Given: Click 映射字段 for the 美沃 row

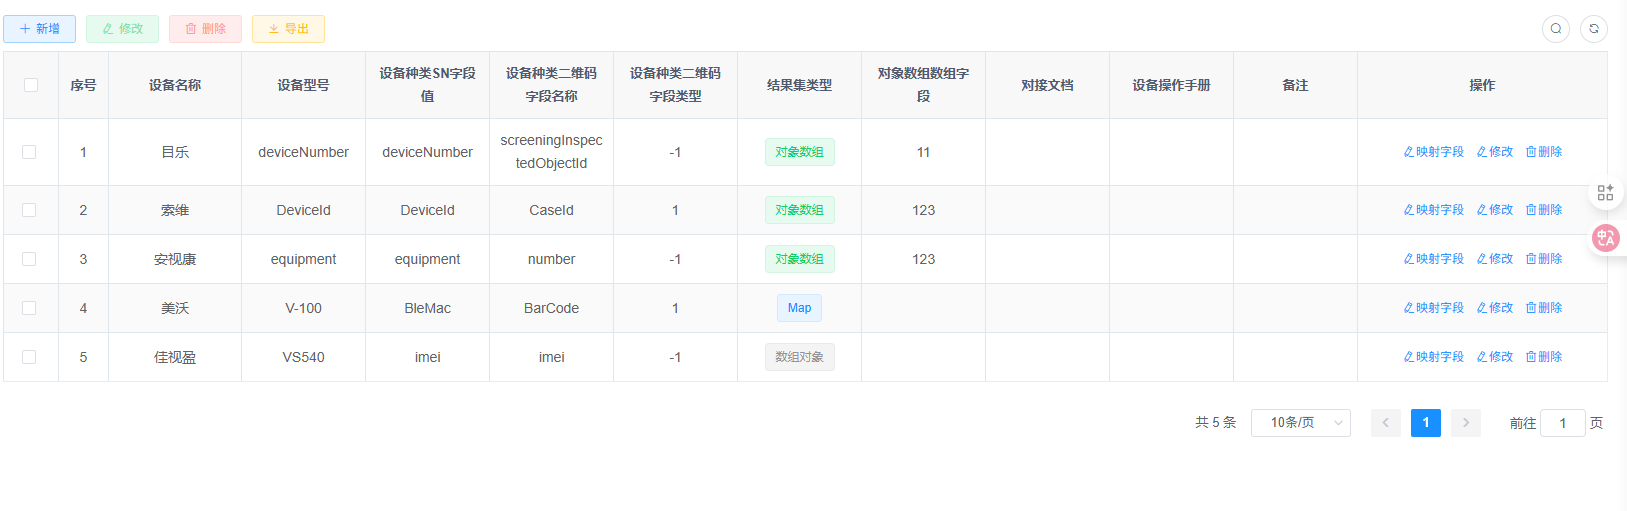Looking at the screenshot, I should click(1433, 308).
